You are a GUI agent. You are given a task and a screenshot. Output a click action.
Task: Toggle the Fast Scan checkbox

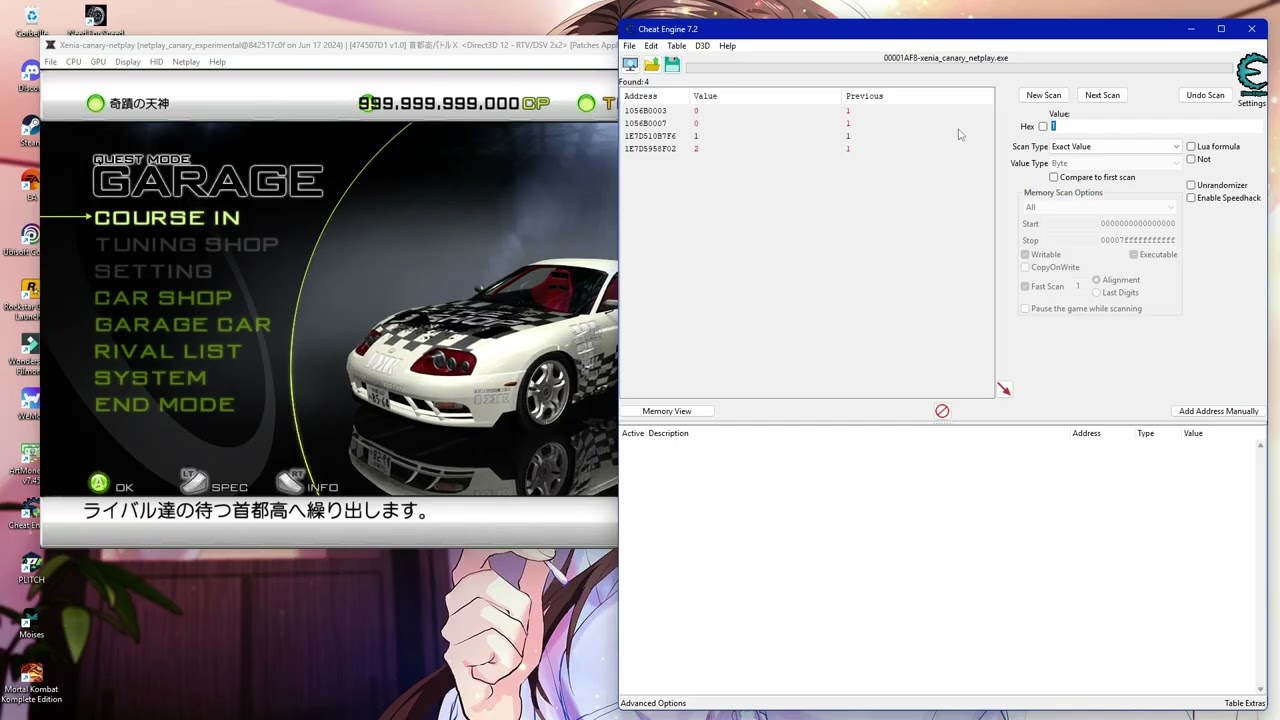coord(1025,287)
